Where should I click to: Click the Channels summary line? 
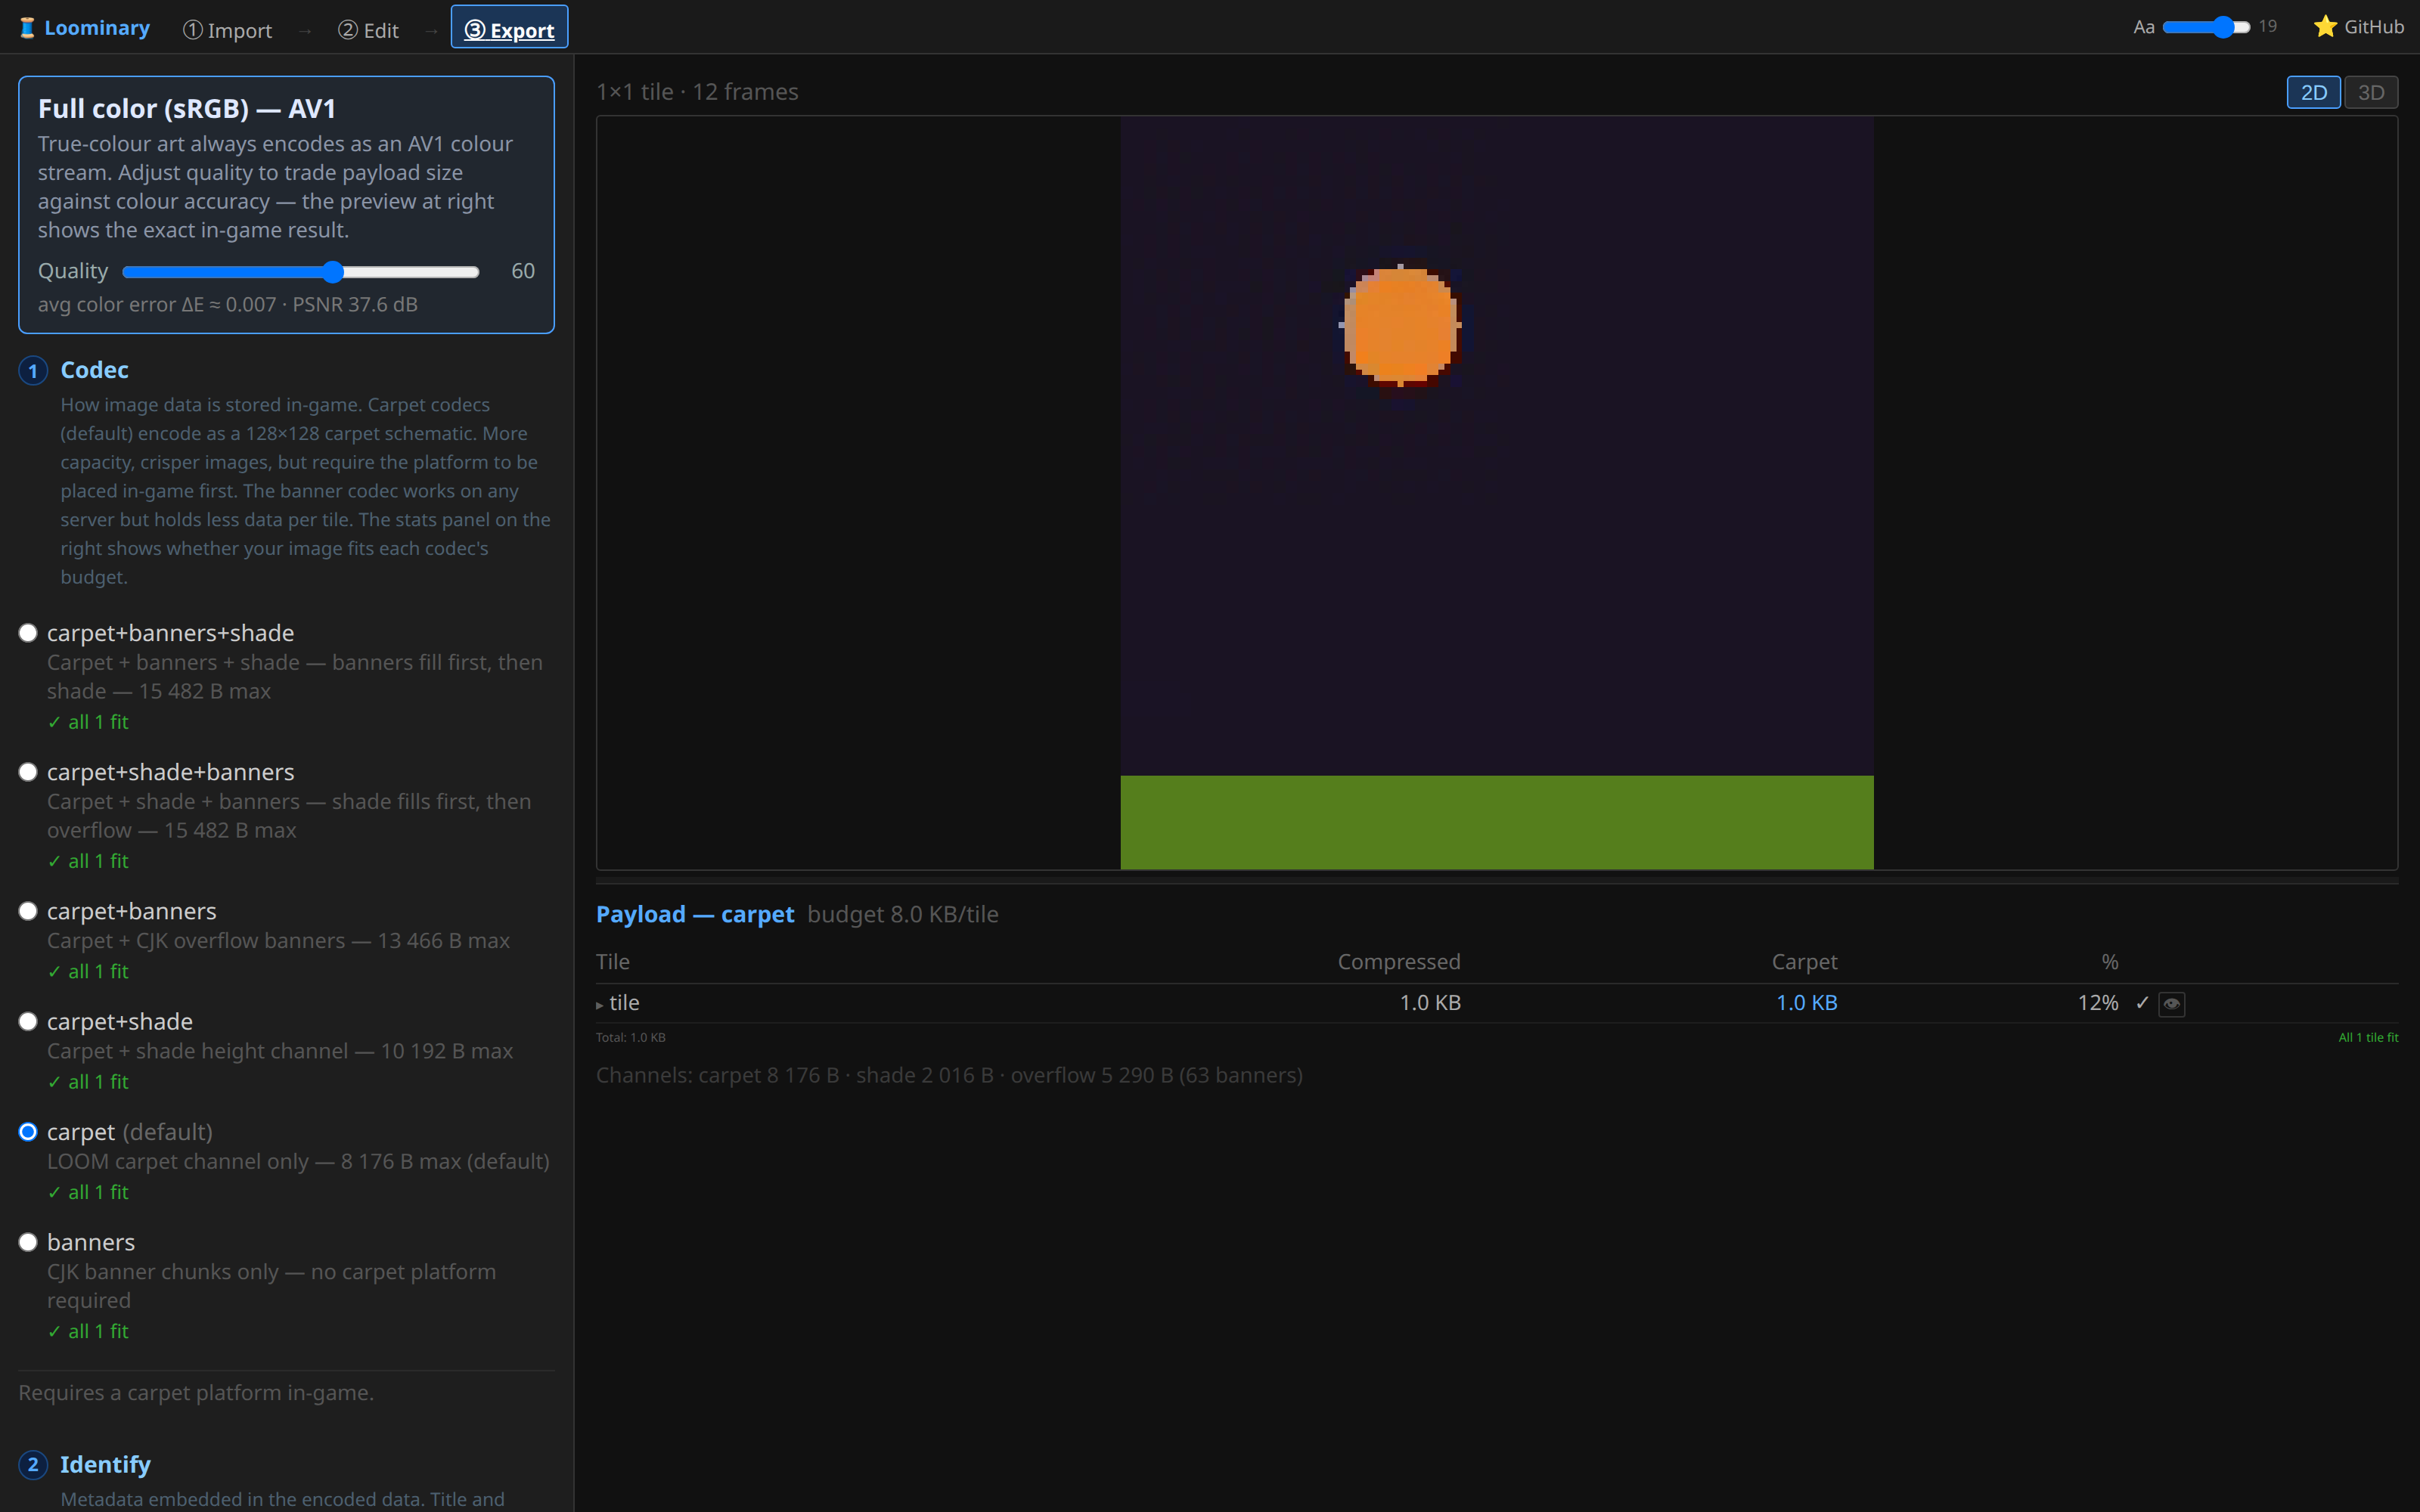click(x=949, y=1075)
